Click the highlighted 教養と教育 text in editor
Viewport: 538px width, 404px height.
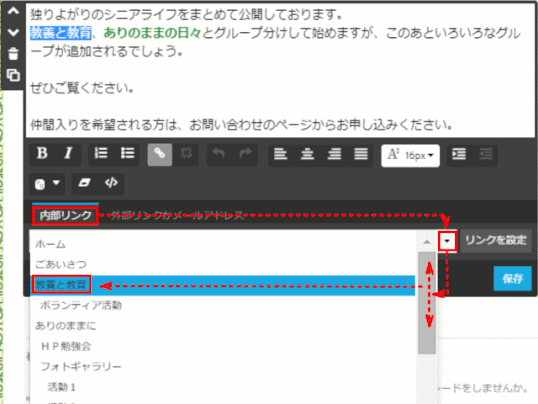[60, 33]
